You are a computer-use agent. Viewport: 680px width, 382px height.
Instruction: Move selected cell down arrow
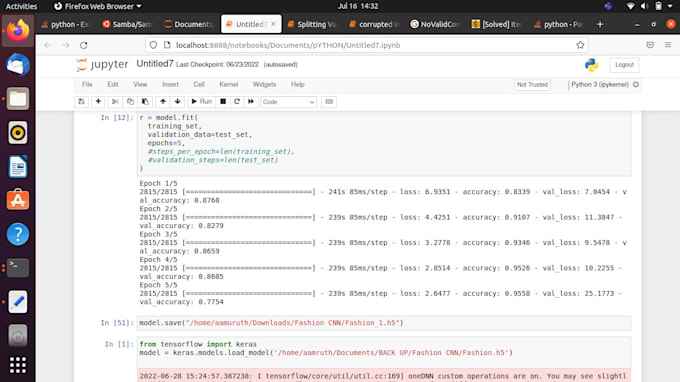pyautogui.click(x=178, y=101)
